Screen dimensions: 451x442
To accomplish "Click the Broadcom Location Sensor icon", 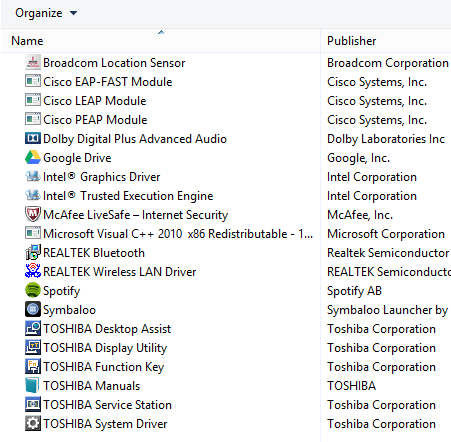I will click(x=33, y=62).
